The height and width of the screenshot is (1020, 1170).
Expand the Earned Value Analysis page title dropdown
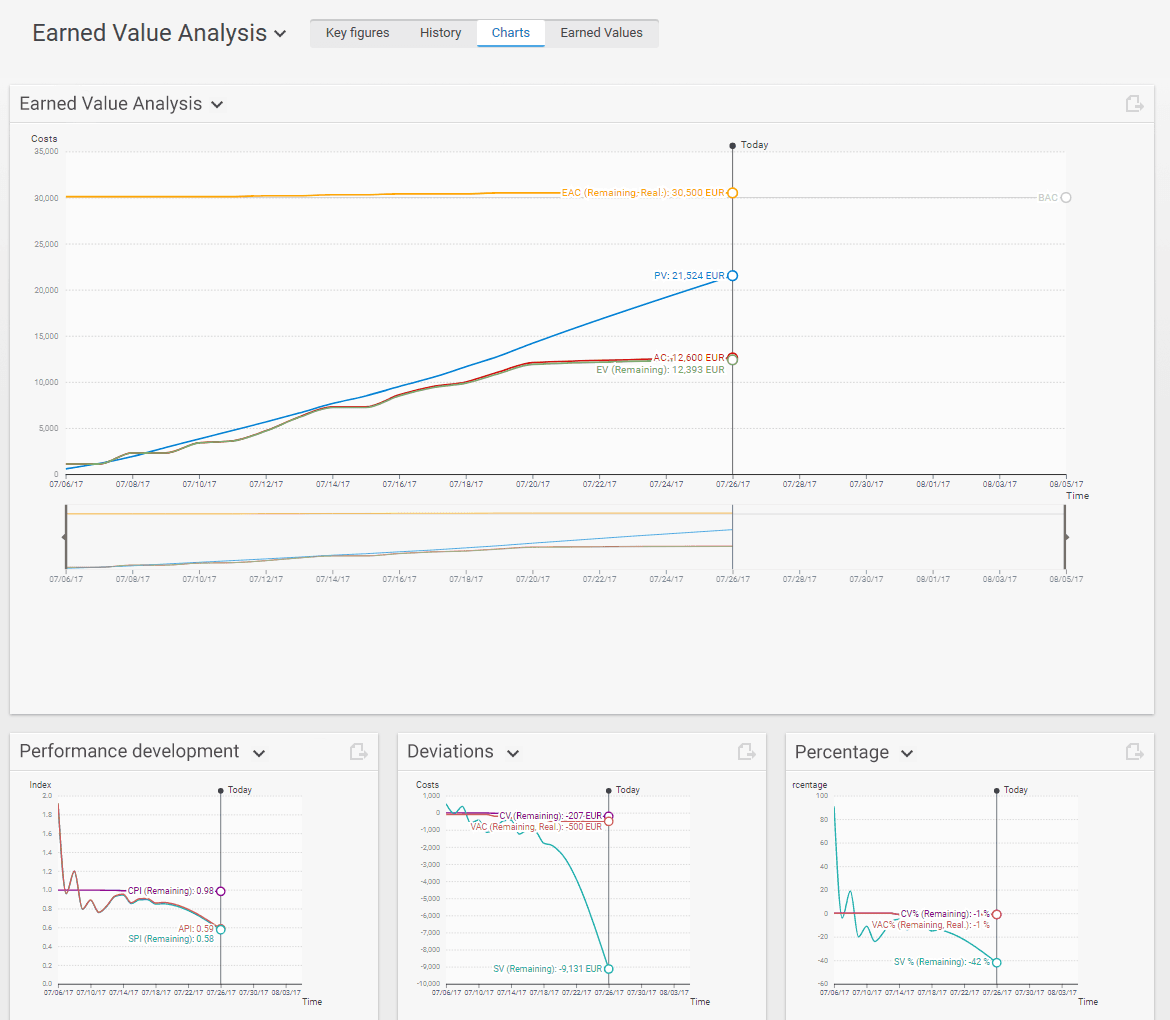pyautogui.click(x=281, y=34)
